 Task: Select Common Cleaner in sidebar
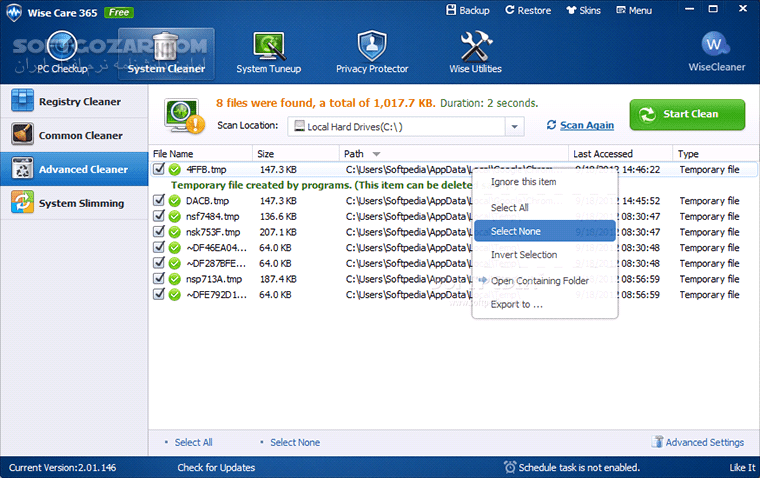(x=80, y=136)
